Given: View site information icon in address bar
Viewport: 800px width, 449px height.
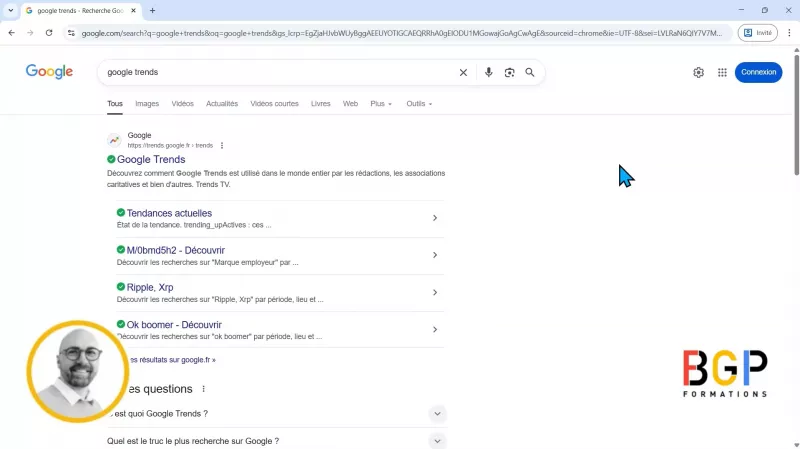Looking at the screenshot, I should click(71, 33).
